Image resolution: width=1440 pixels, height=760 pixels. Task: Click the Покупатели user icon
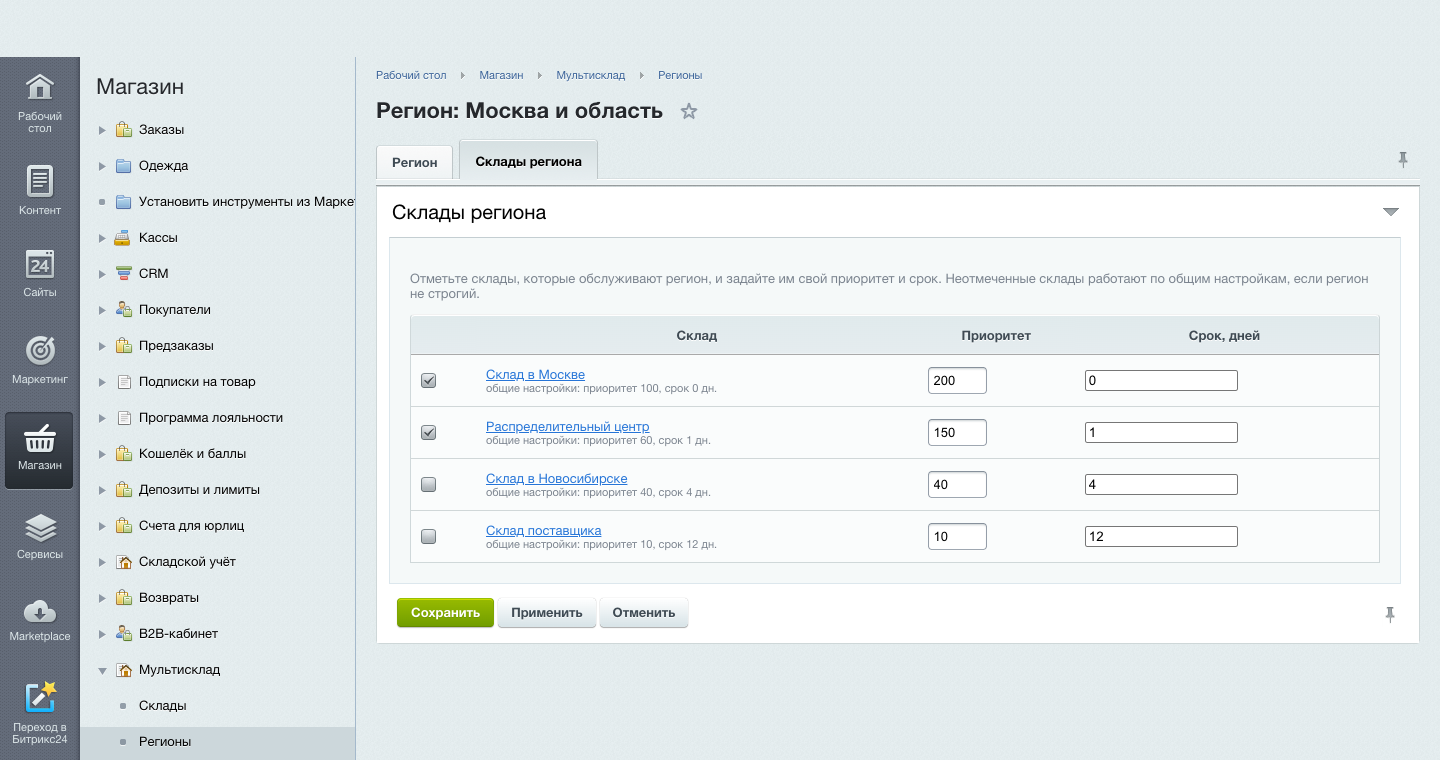pyautogui.click(x=124, y=310)
